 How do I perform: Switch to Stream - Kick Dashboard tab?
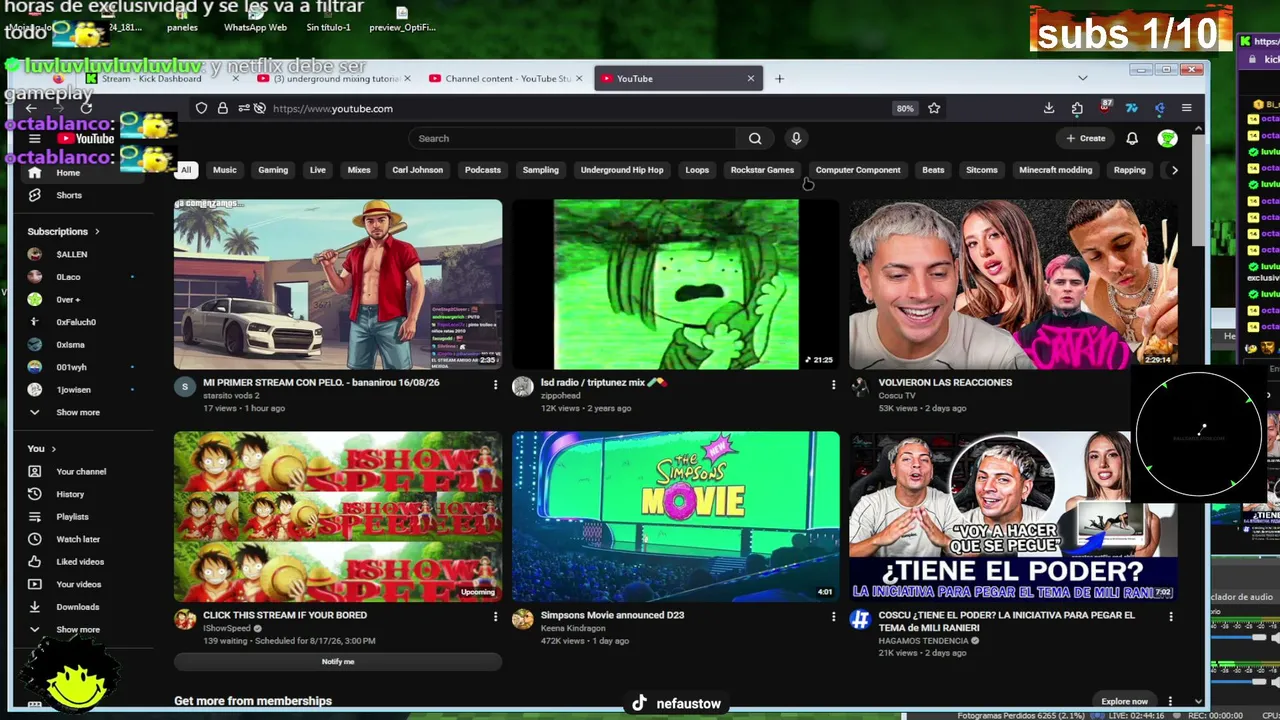point(151,78)
